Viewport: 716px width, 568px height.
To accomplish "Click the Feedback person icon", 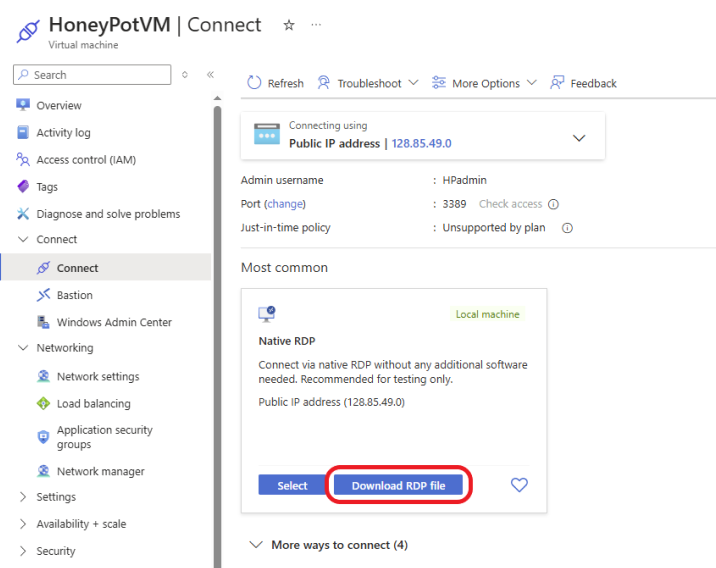I will [x=557, y=83].
